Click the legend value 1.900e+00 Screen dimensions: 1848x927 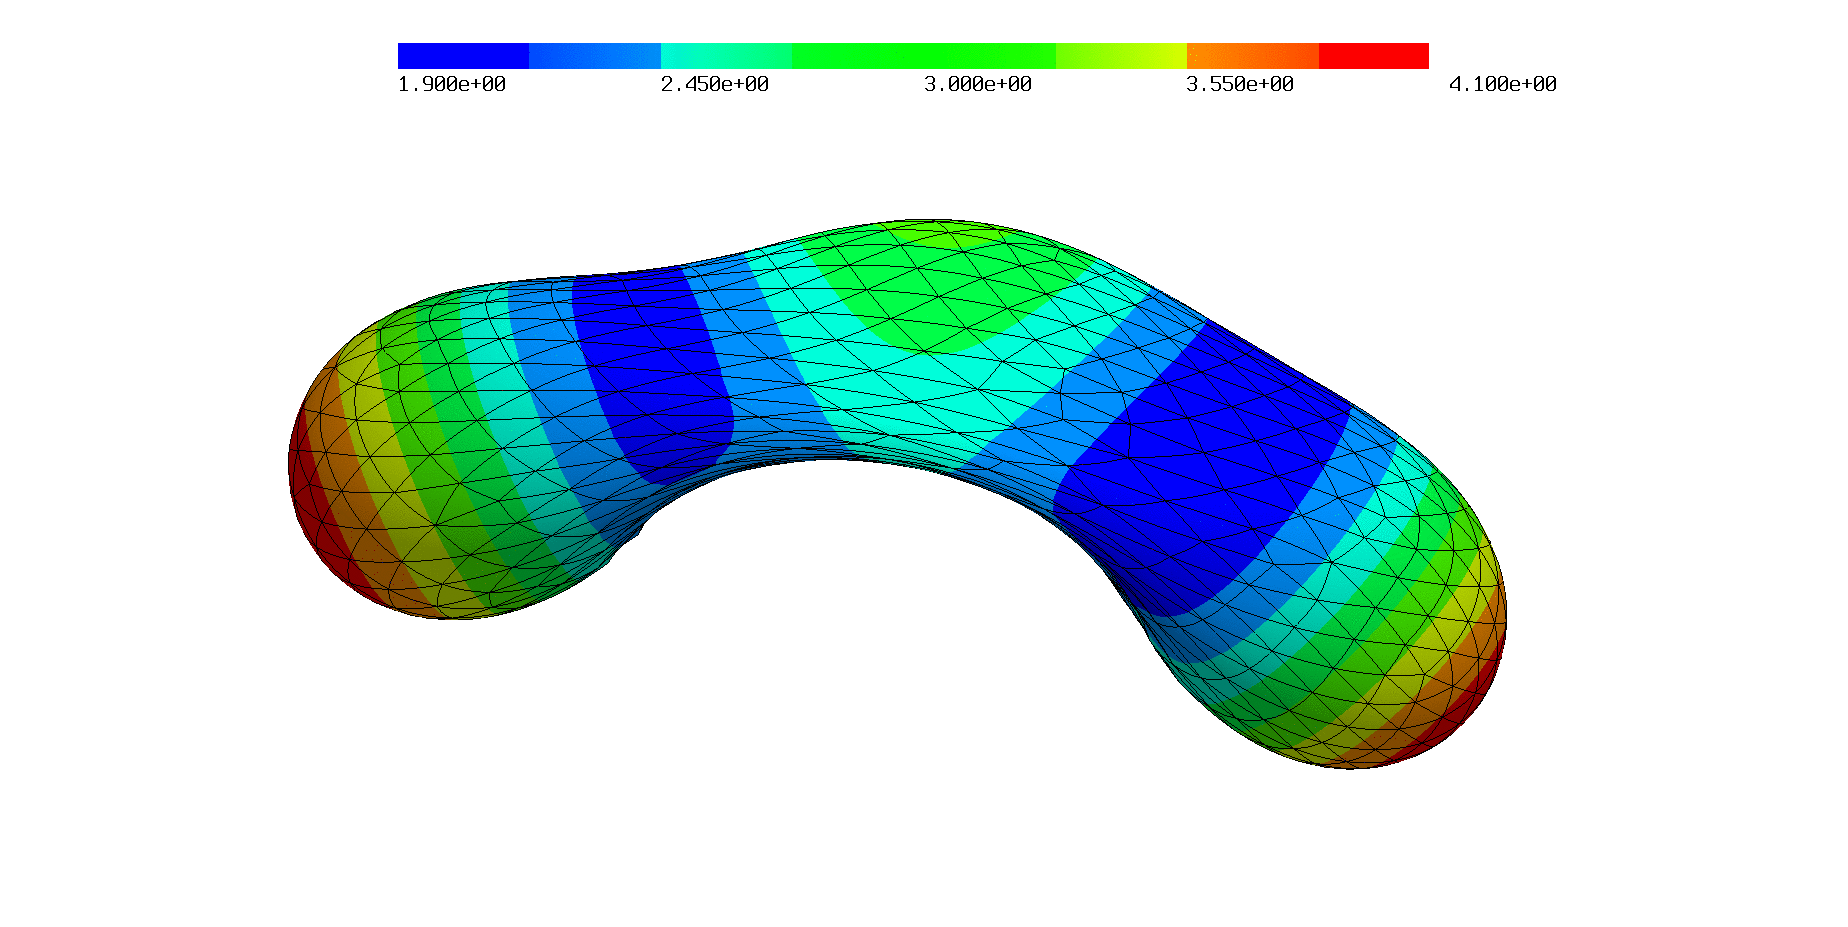pos(452,85)
